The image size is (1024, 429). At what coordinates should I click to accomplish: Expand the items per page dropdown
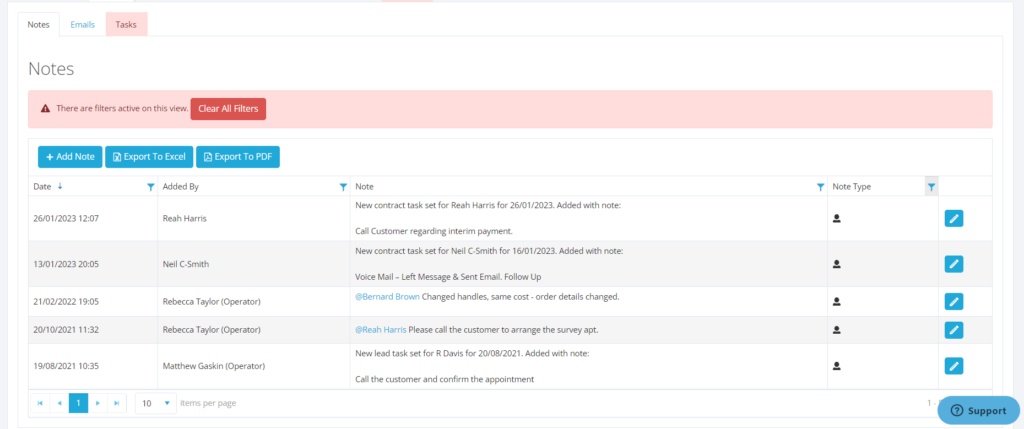point(167,403)
